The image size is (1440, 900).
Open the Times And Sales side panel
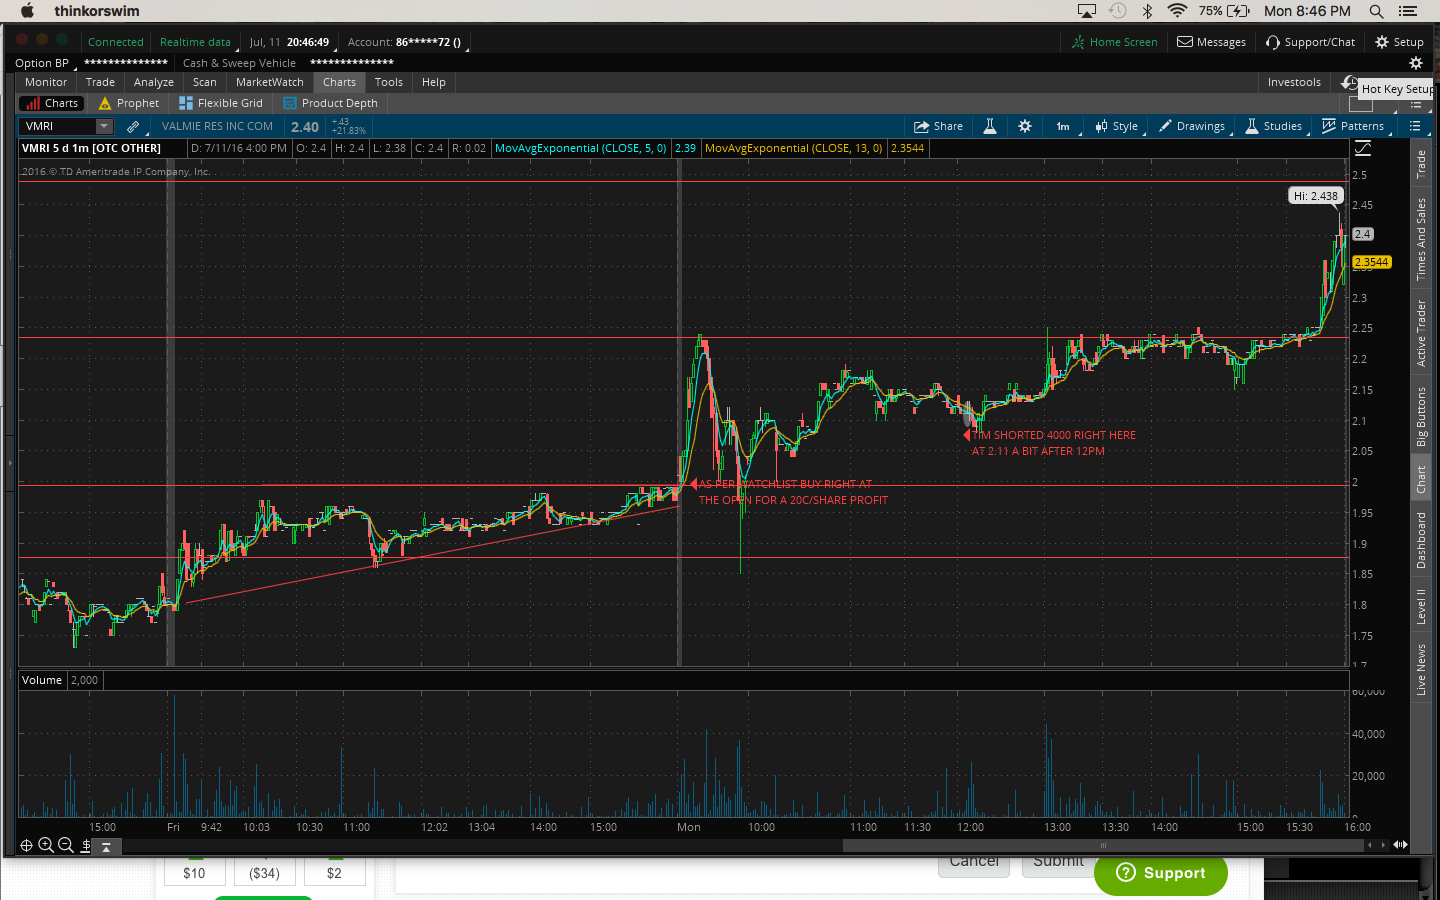(1421, 239)
